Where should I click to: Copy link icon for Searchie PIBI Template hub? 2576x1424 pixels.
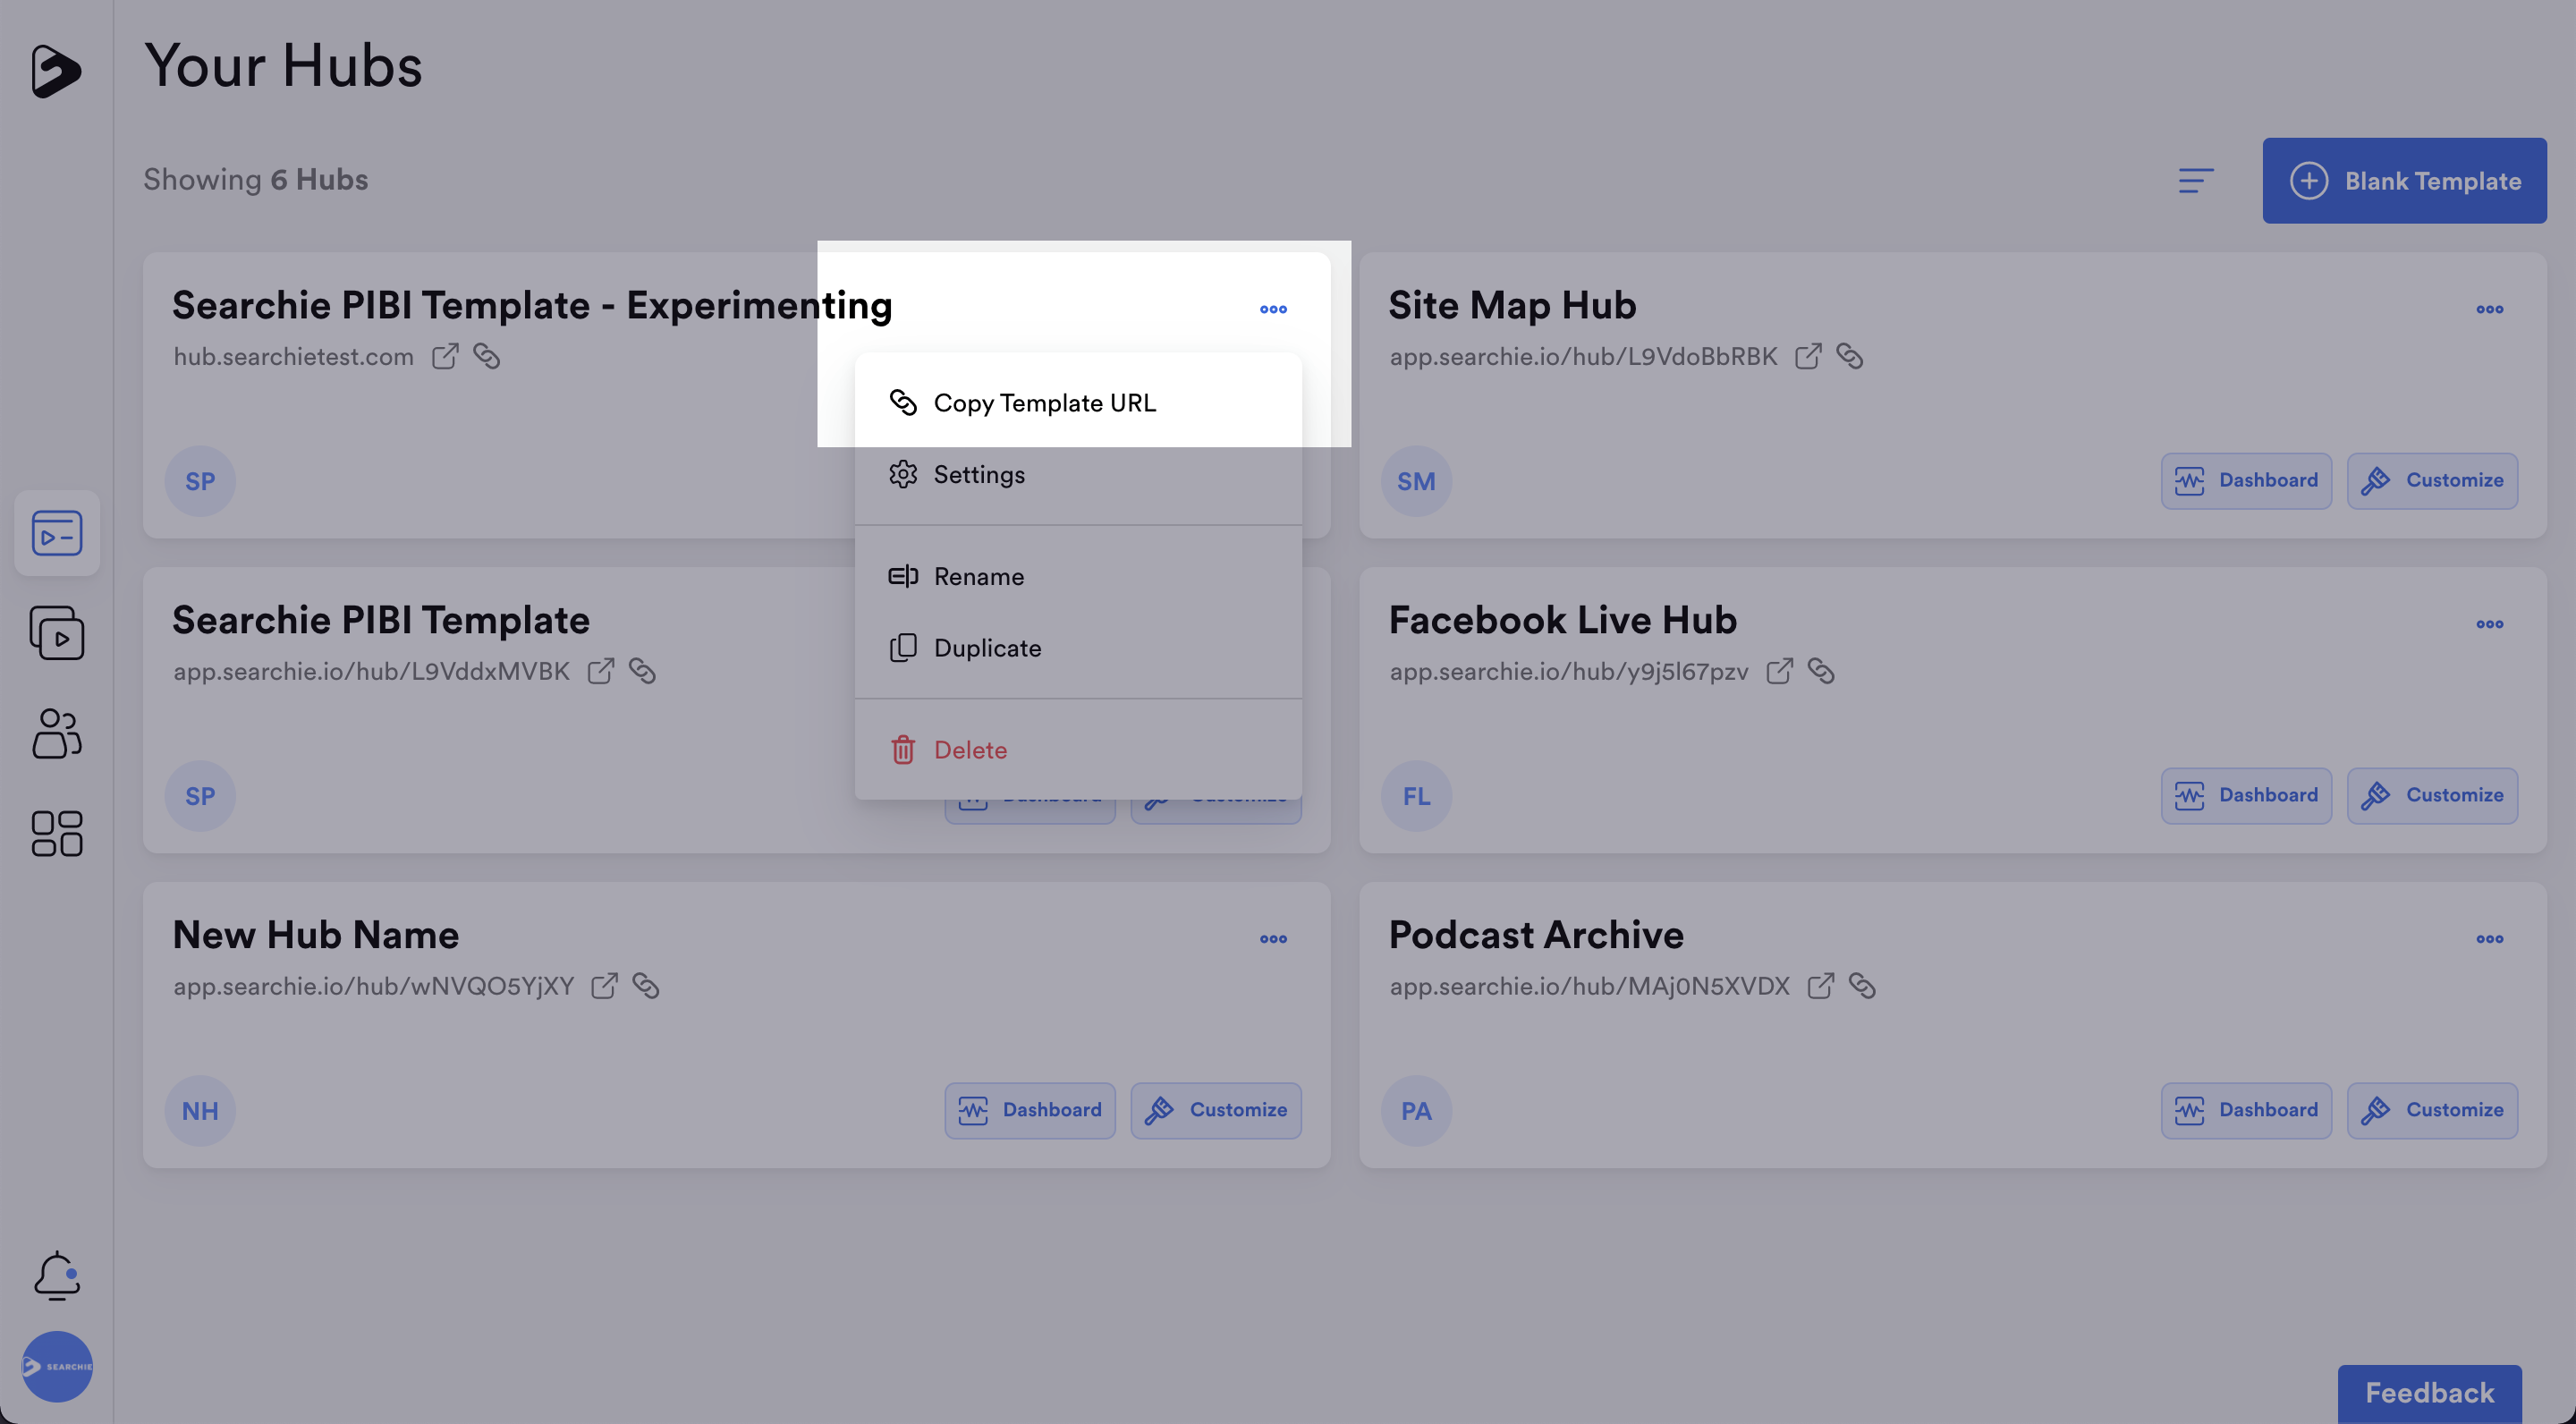click(x=642, y=671)
